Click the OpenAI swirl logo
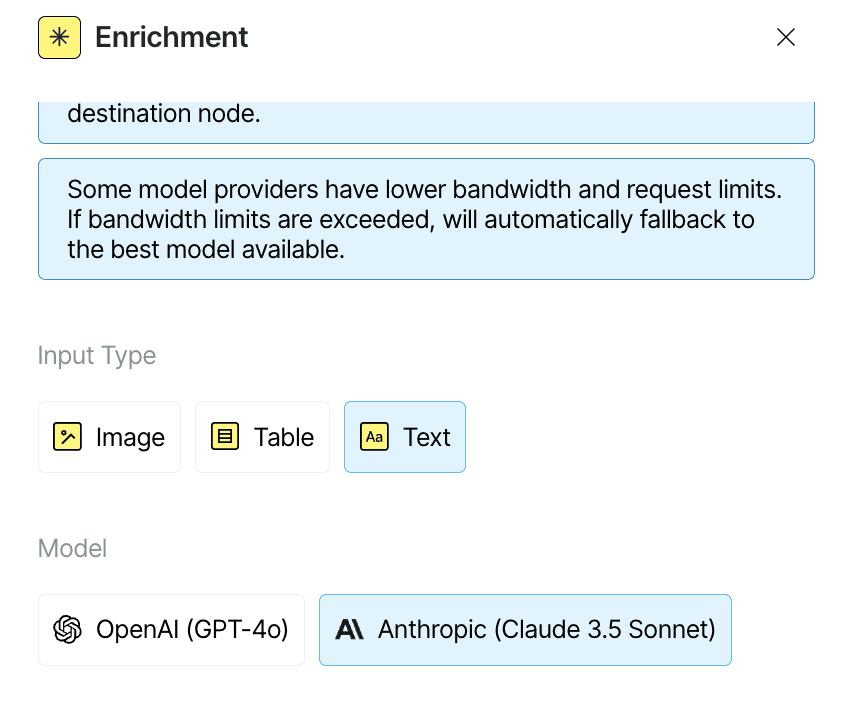Image resolution: width=850 pixels, height=704 pixels. (x=67, y=630)
